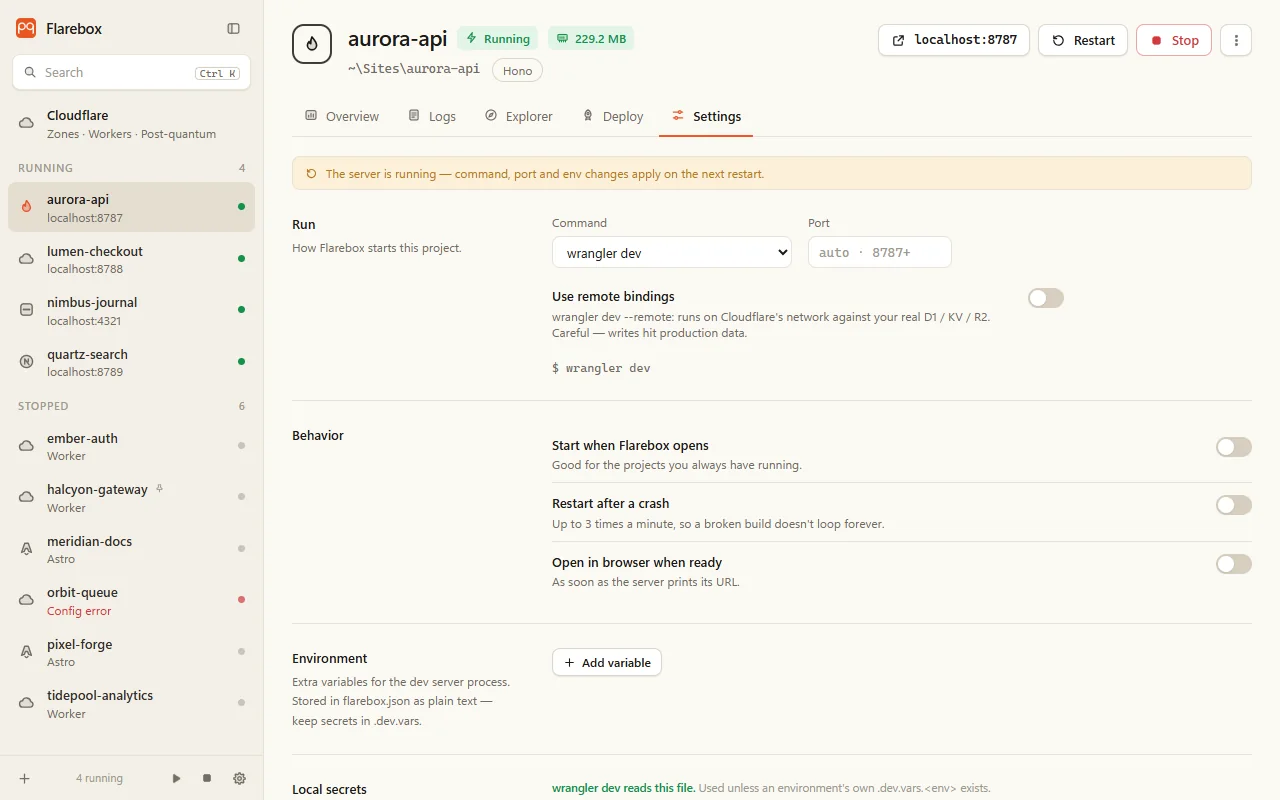Focus the Port input field
The height and width of the screenshot is (800, 1280).
click(x=880, y=253)
